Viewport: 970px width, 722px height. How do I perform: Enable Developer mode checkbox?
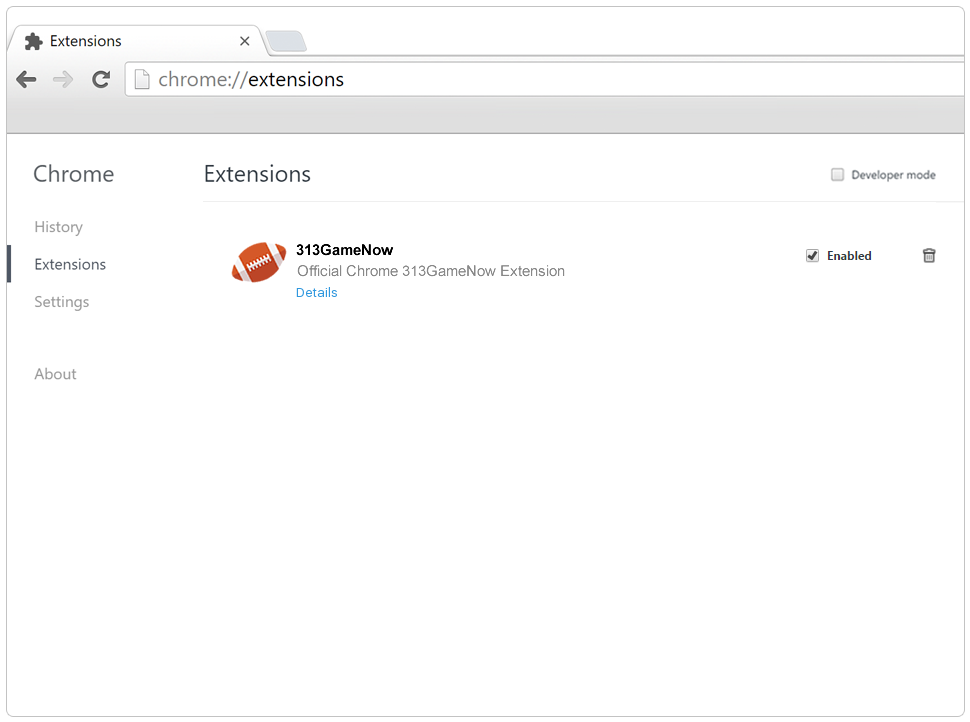837,174
